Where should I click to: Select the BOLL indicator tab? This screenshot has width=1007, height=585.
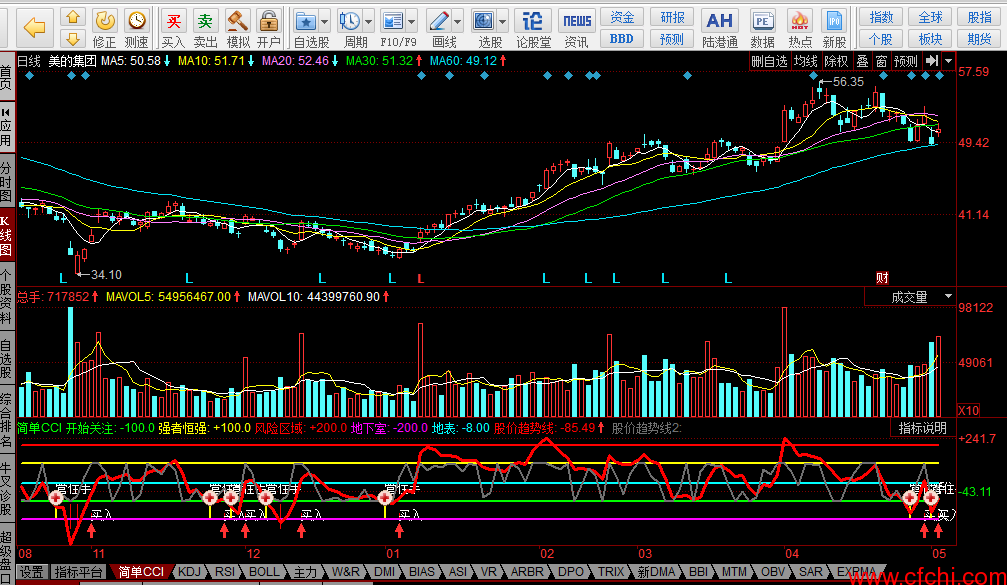[x=264, y=572]
